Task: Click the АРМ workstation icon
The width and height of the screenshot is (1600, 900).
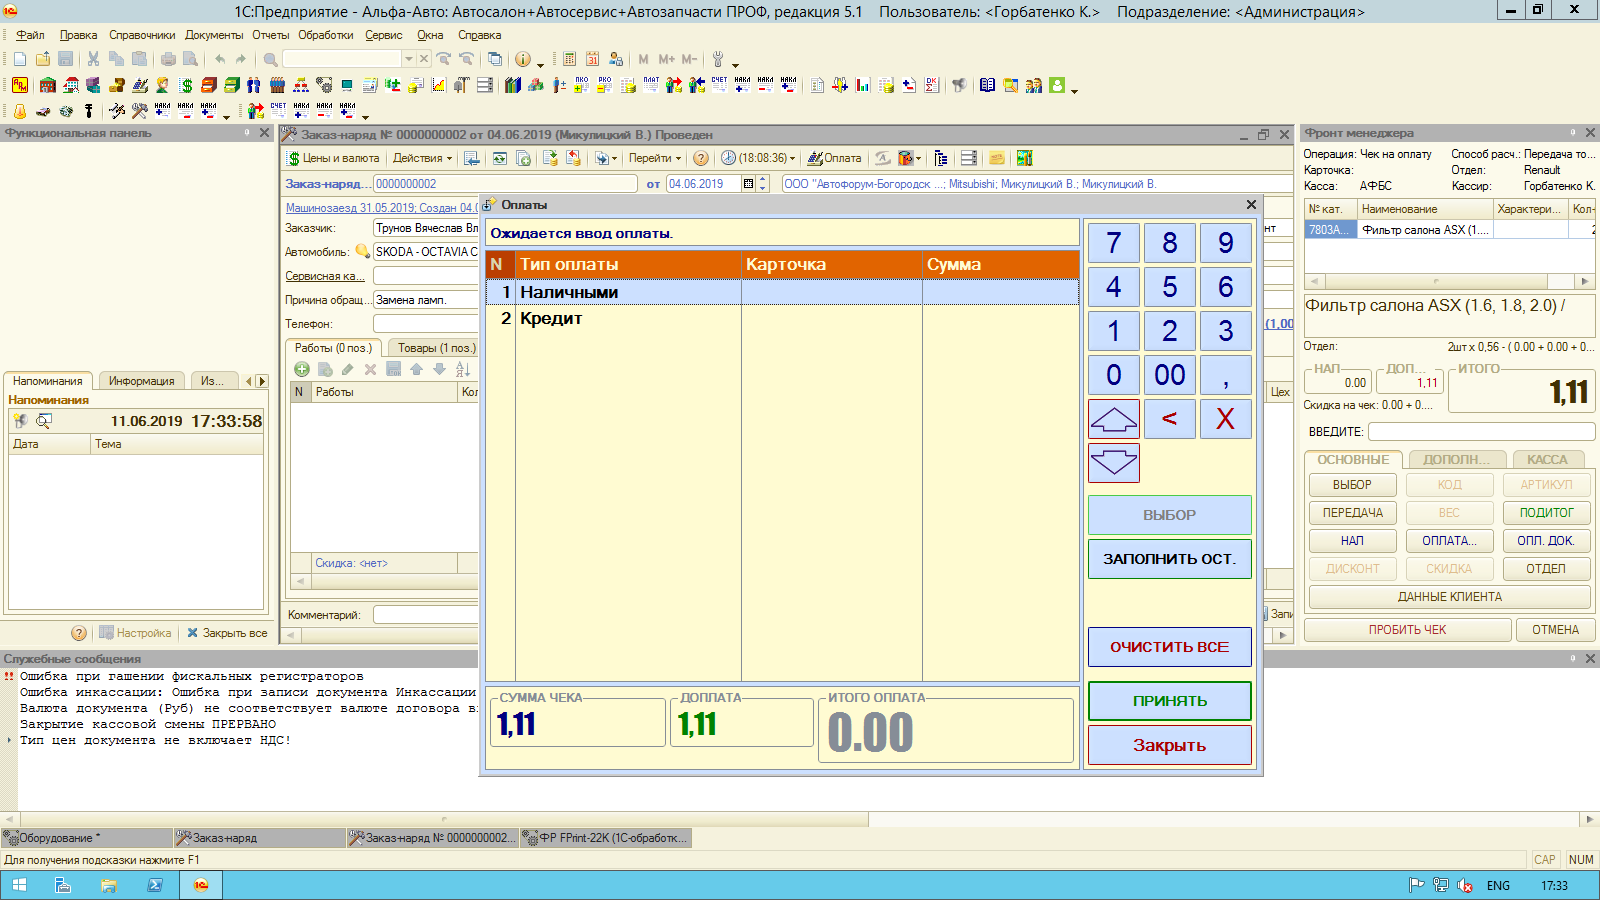Action: click(20, 85)
